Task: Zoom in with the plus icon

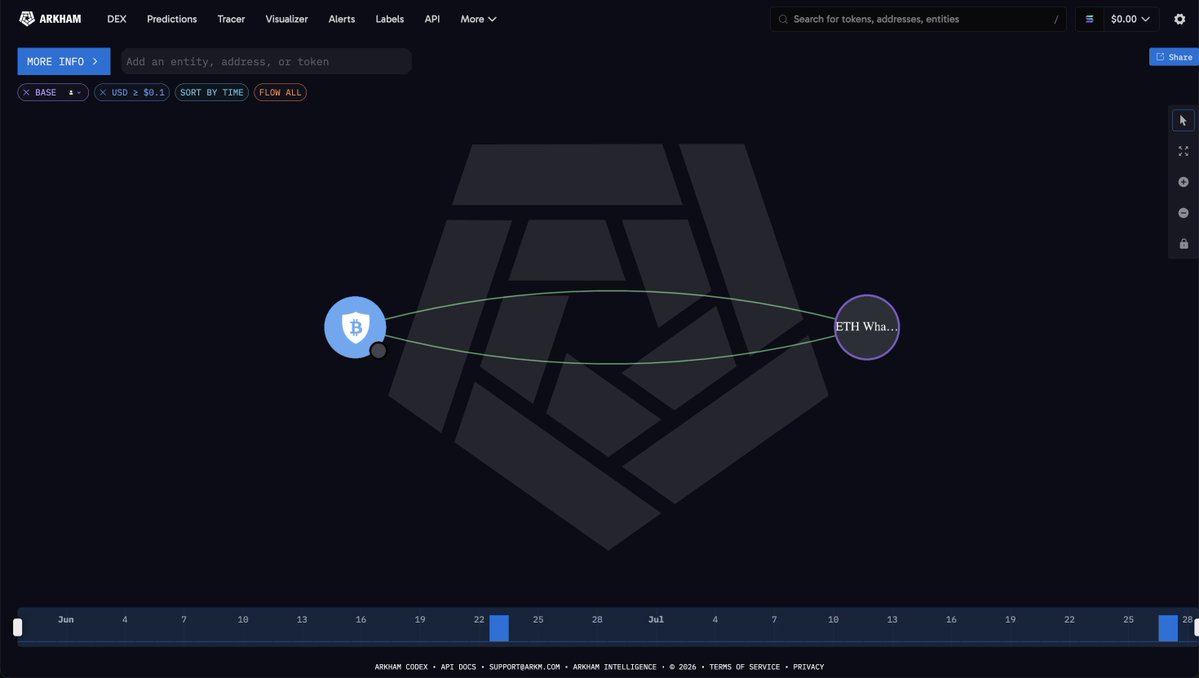Action: (x=1183, y=182)
